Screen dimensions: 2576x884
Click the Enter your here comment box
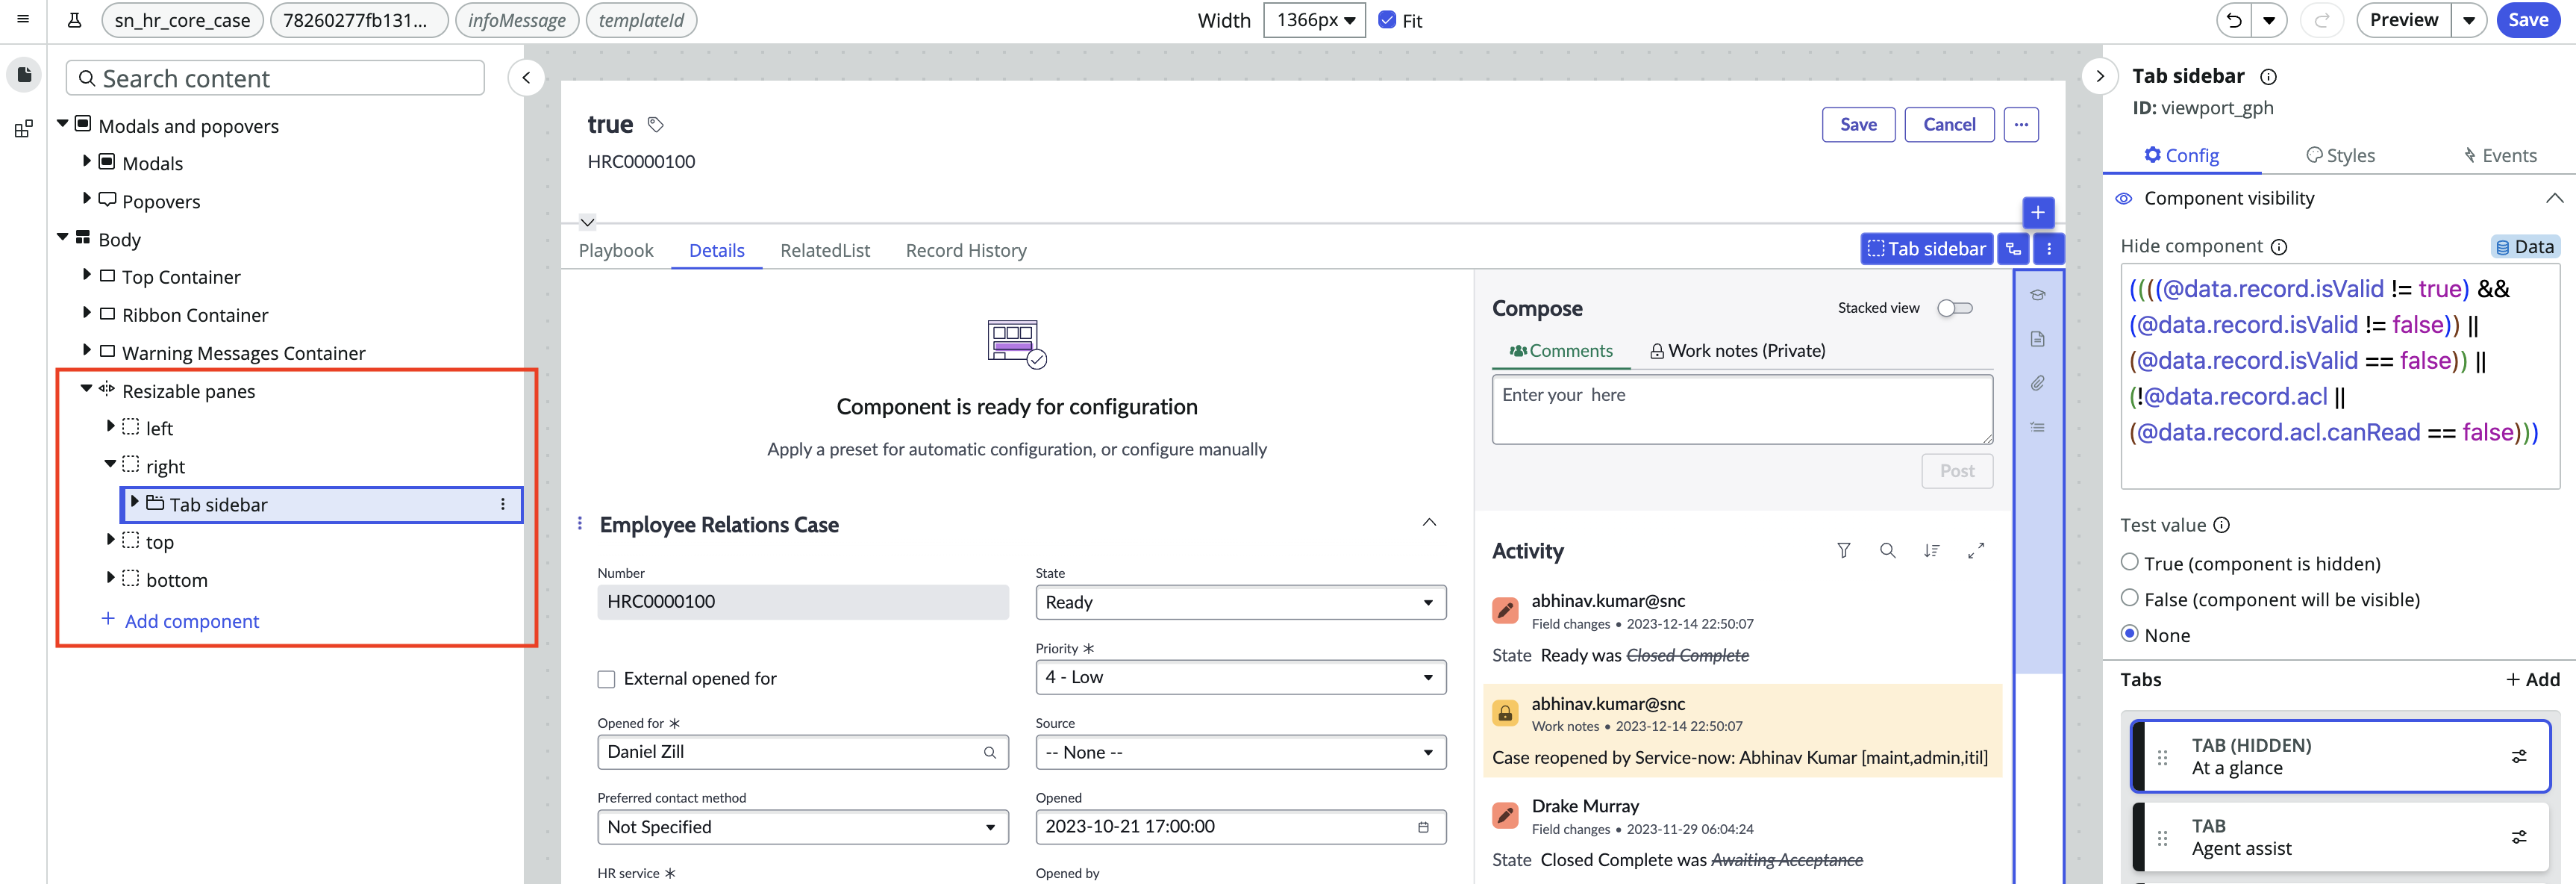pos(1742,409)
